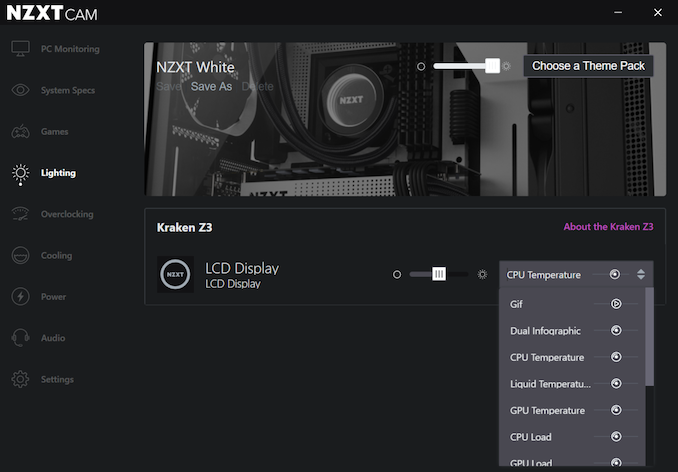Viewport: 678px width, 472px height.
Task: Click the NZXT LCD Display device icon
Action: pyautogui.click(x=175, y=274)
